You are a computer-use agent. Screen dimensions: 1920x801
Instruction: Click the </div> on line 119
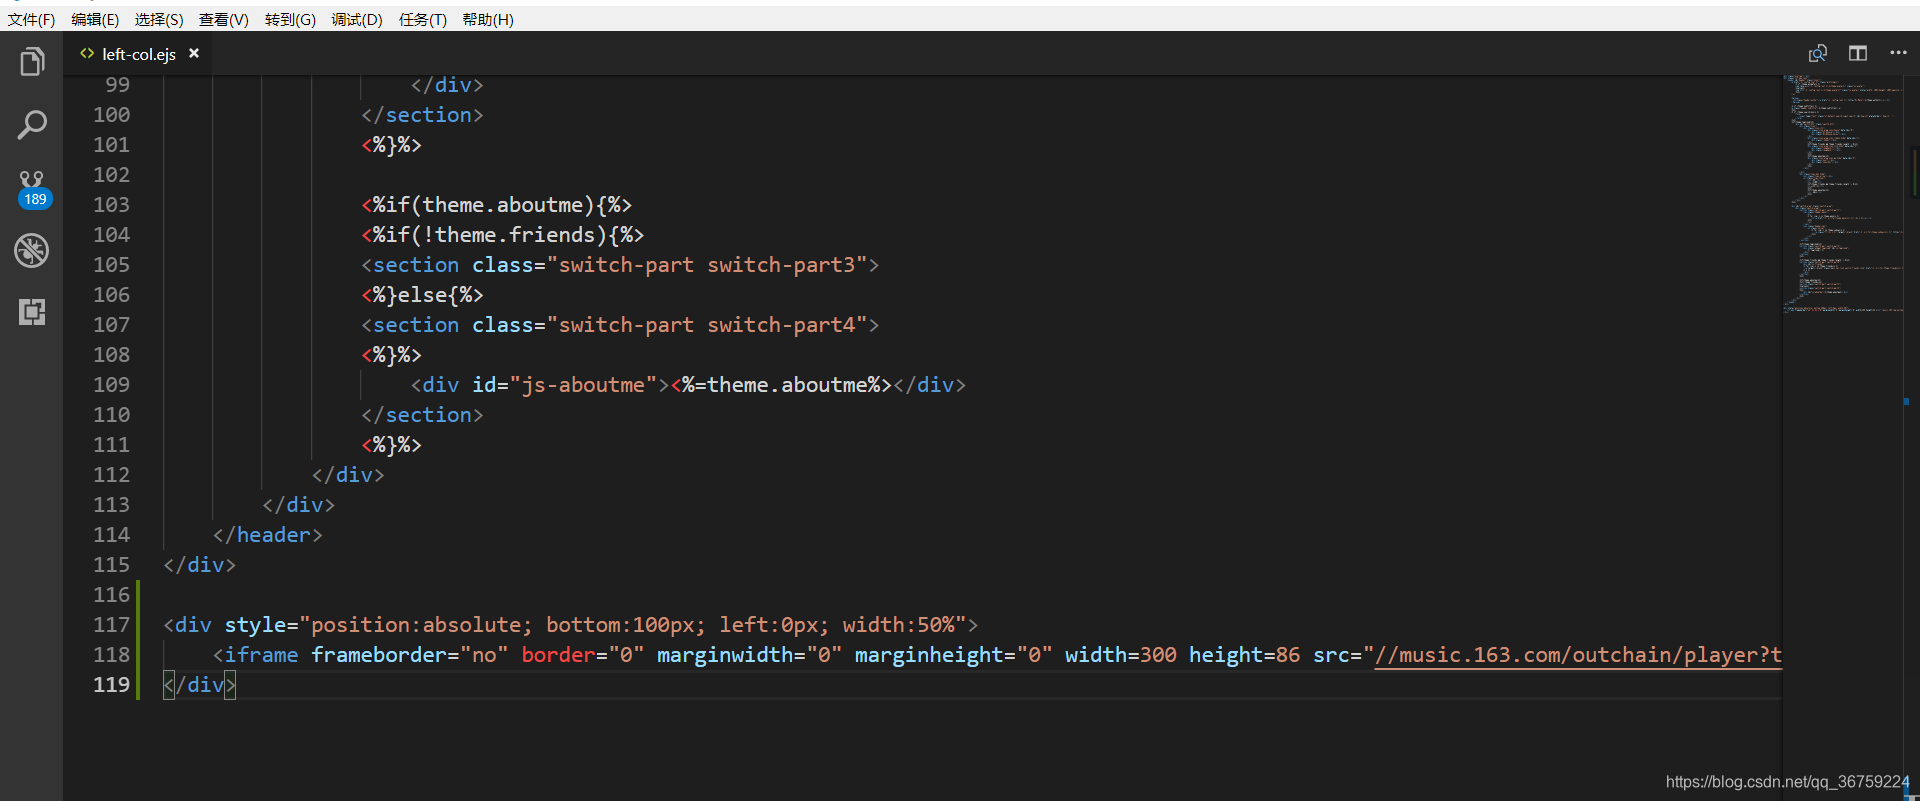200,685
